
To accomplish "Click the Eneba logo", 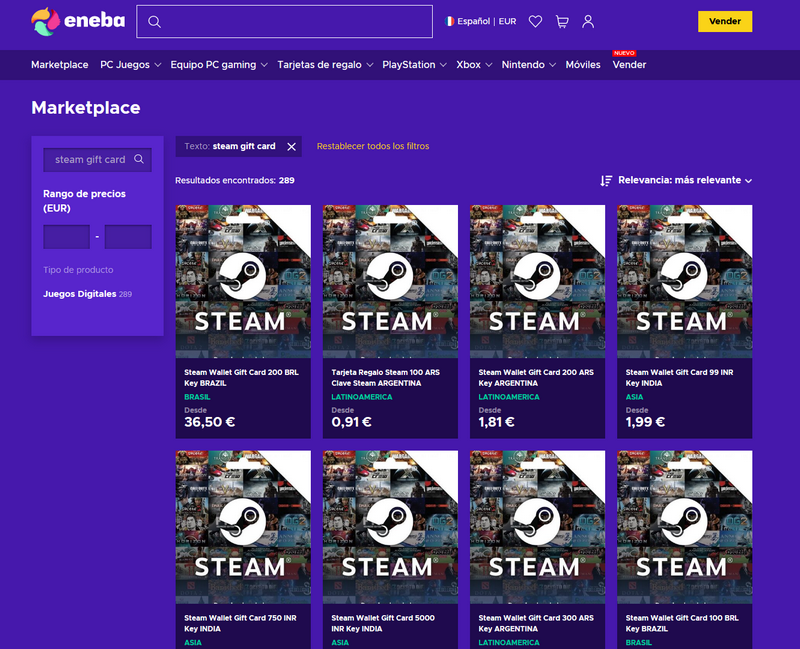I will coord(78,21).
